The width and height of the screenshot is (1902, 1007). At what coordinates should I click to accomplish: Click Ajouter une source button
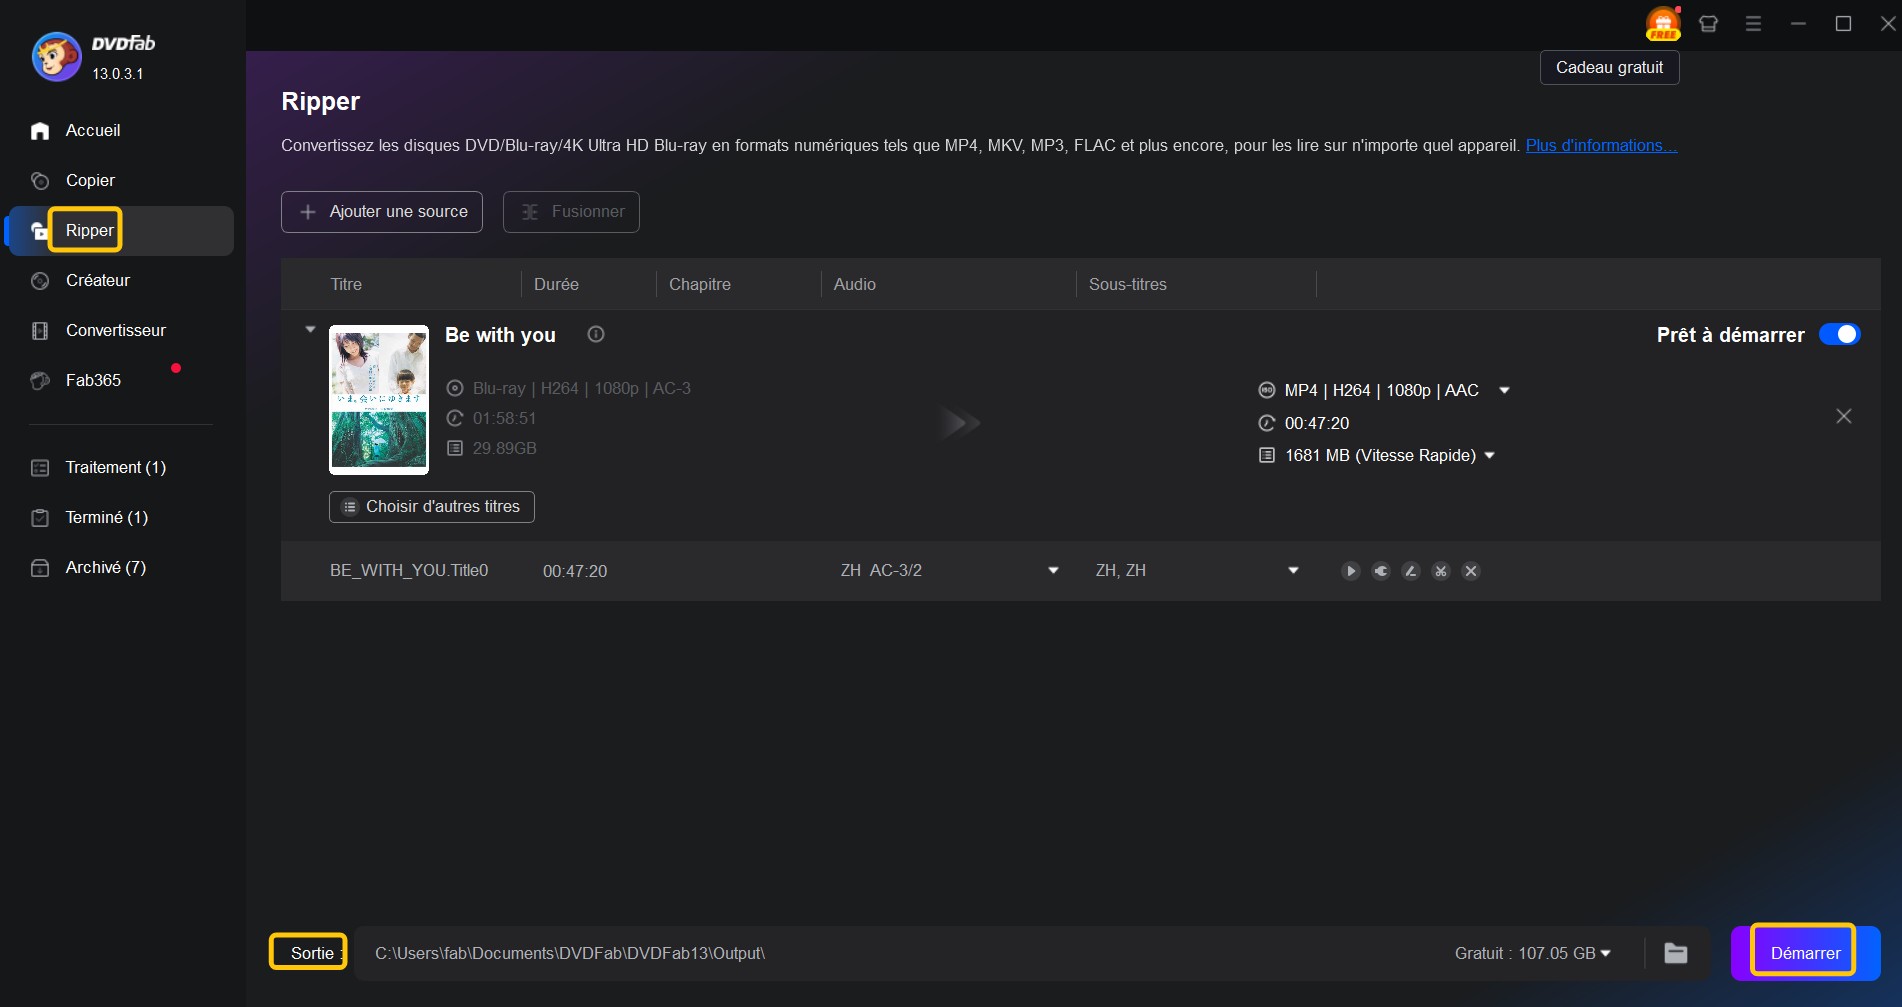(382, 212)
